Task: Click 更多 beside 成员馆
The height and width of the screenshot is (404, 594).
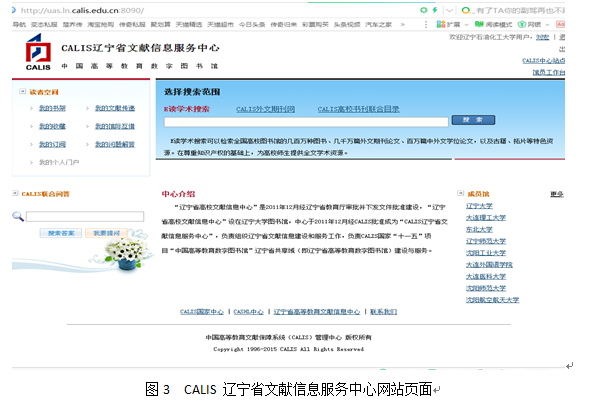Action: tap(557, 194)
